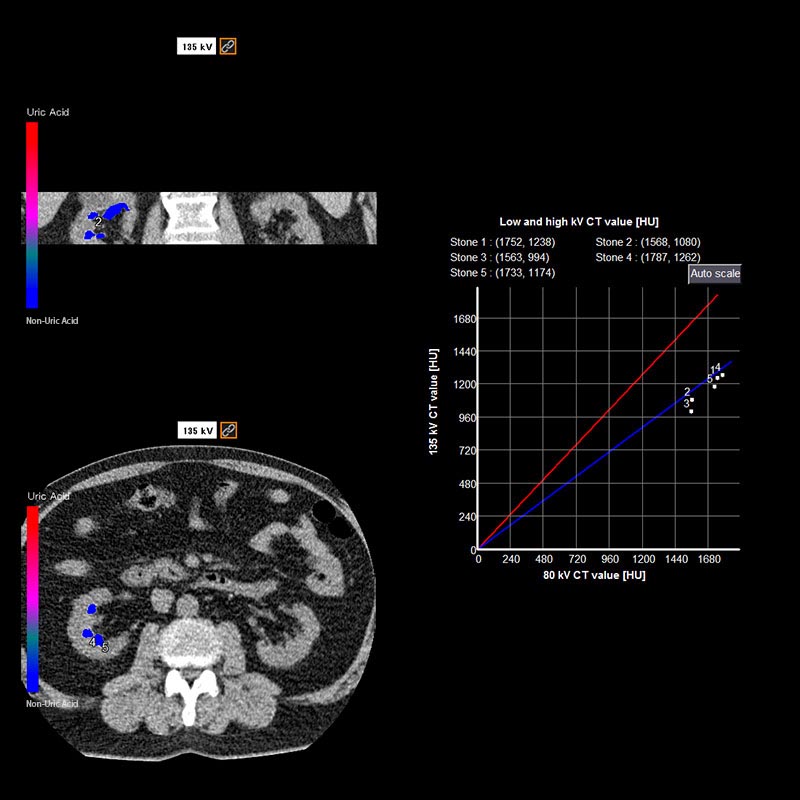Click the bottom Uric Acid color scale bar
The height and width of the screenshot is (800, 800).
33,598
